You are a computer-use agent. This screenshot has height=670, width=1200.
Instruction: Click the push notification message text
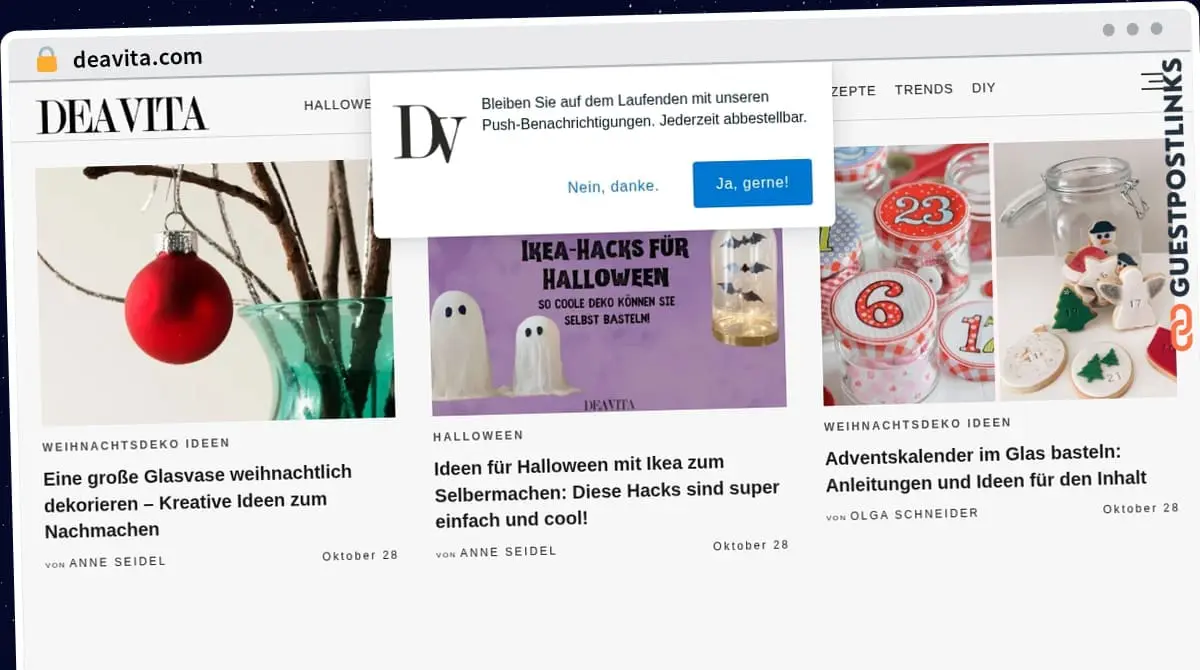[x=644, y=110]
